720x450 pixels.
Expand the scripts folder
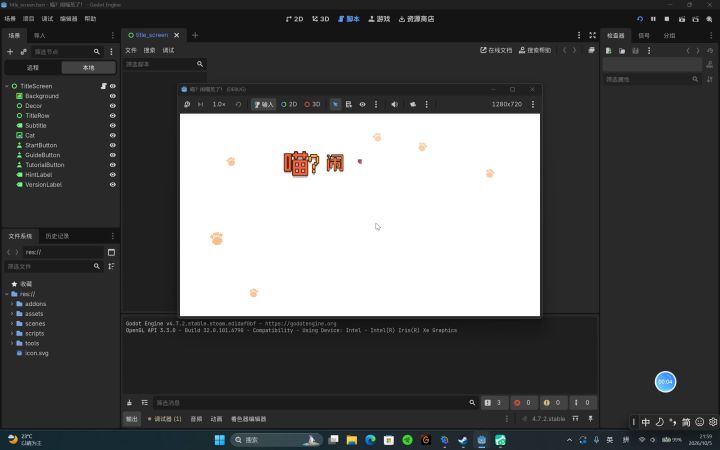(12, 333)
